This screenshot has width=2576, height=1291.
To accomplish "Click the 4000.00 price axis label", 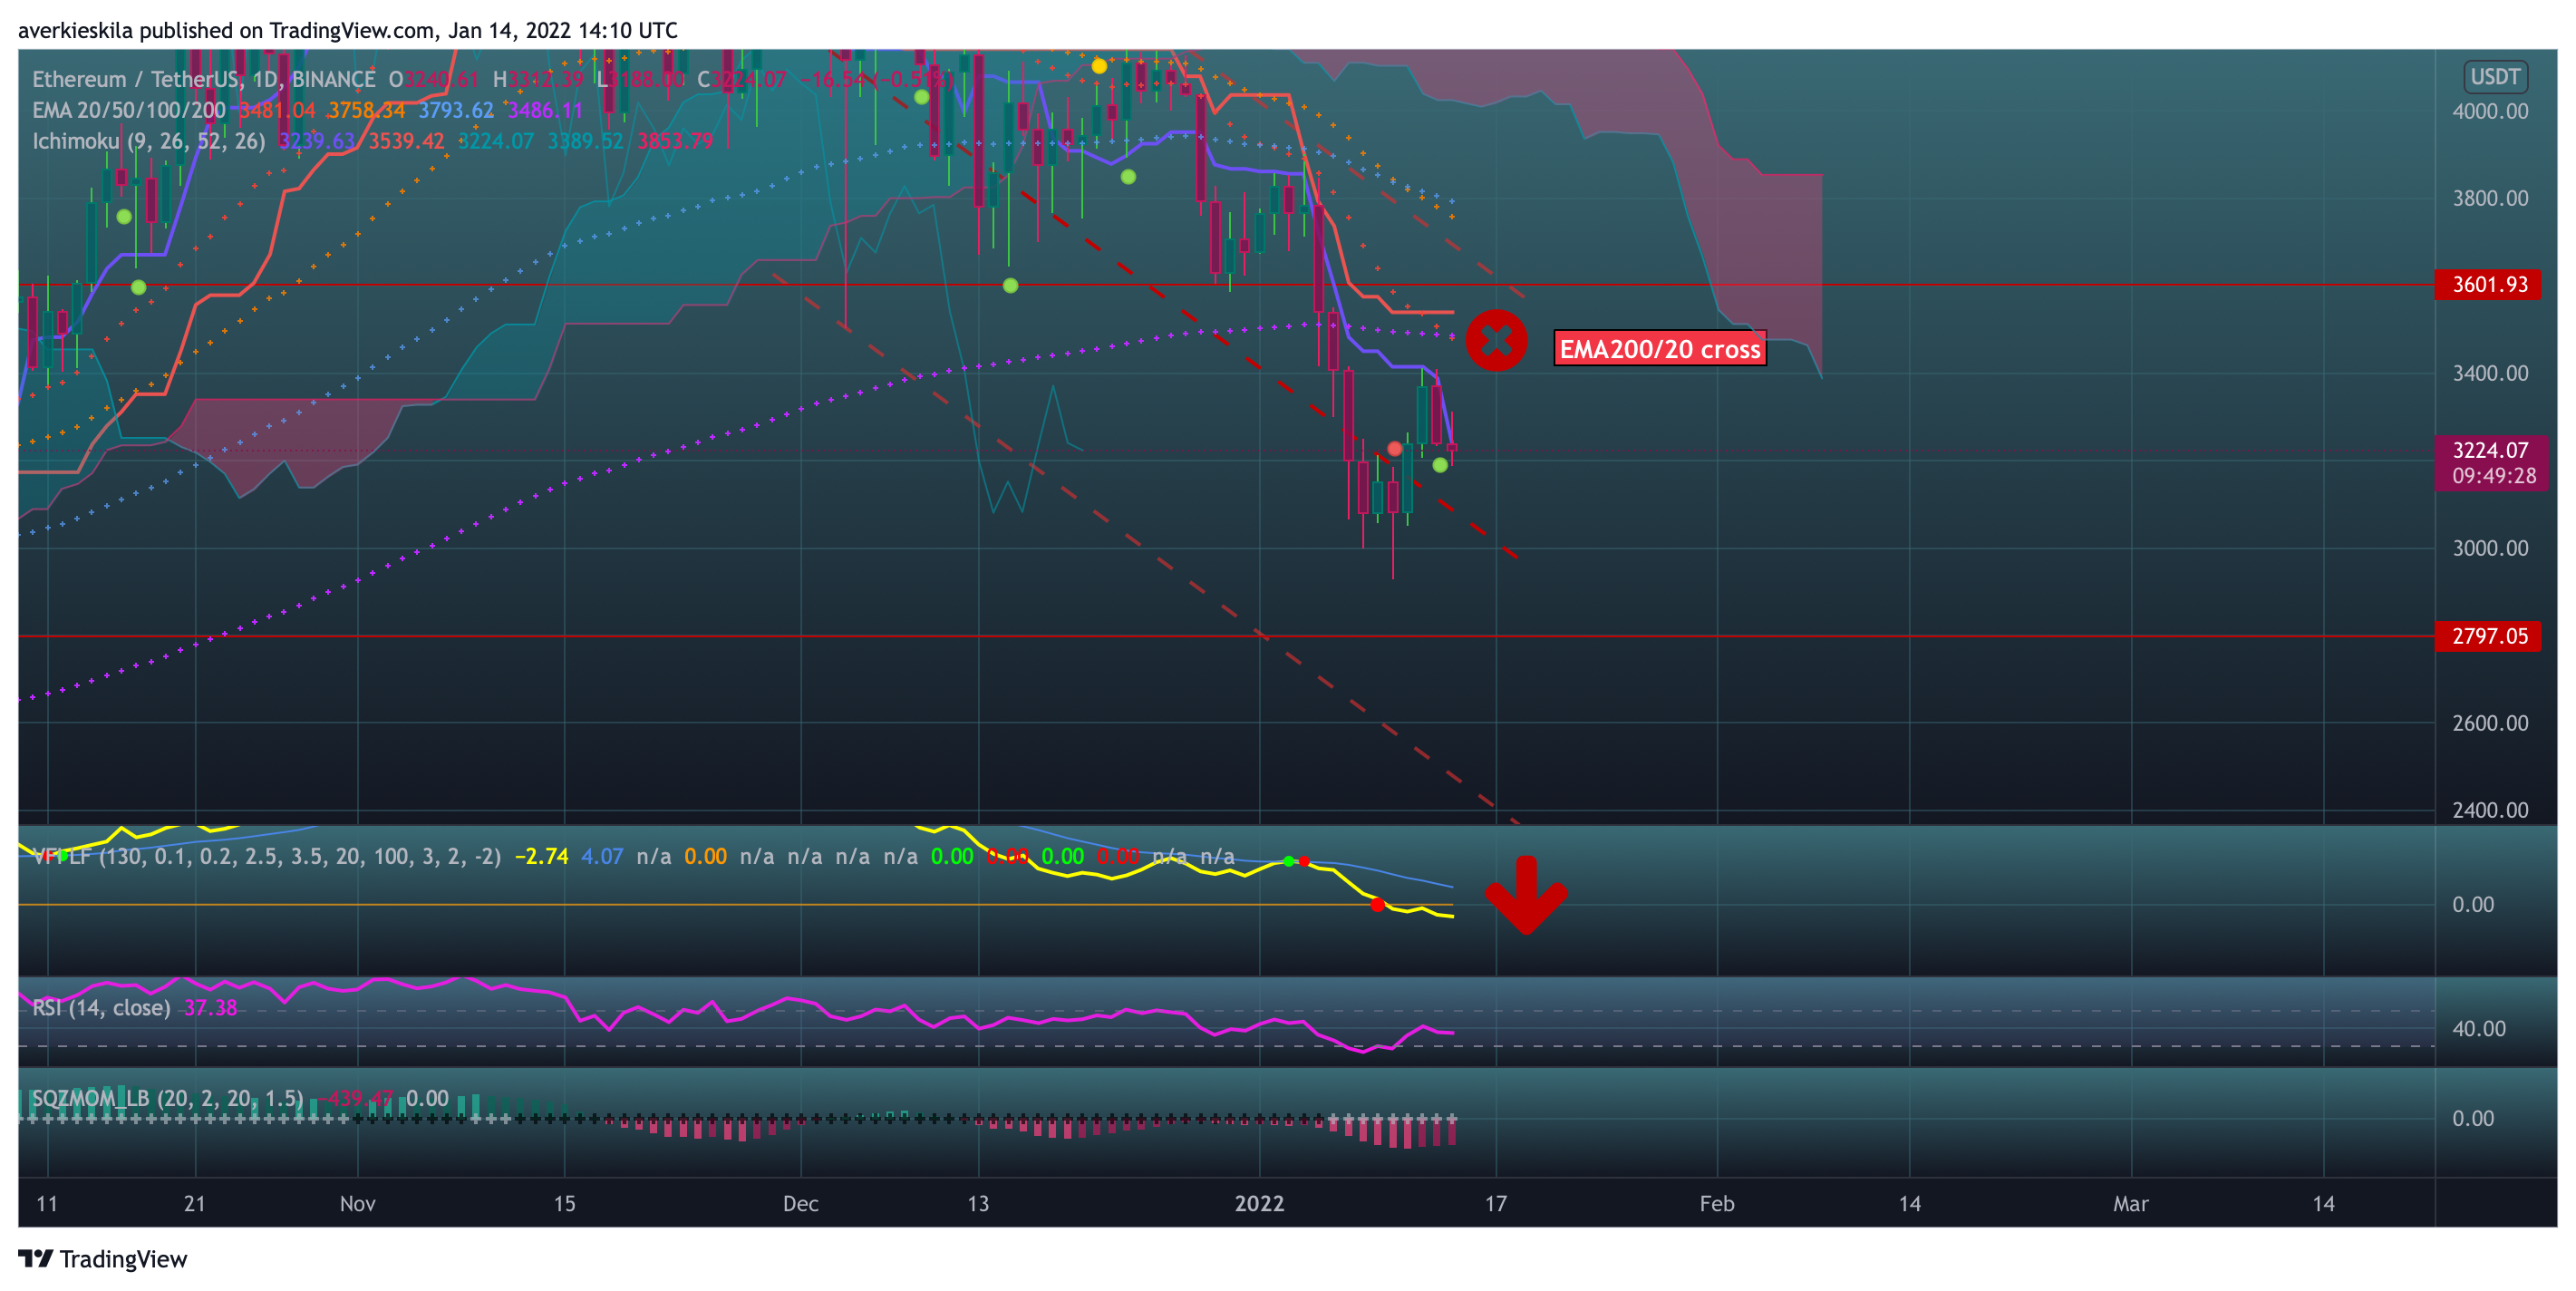I will tap(2490, 111).
